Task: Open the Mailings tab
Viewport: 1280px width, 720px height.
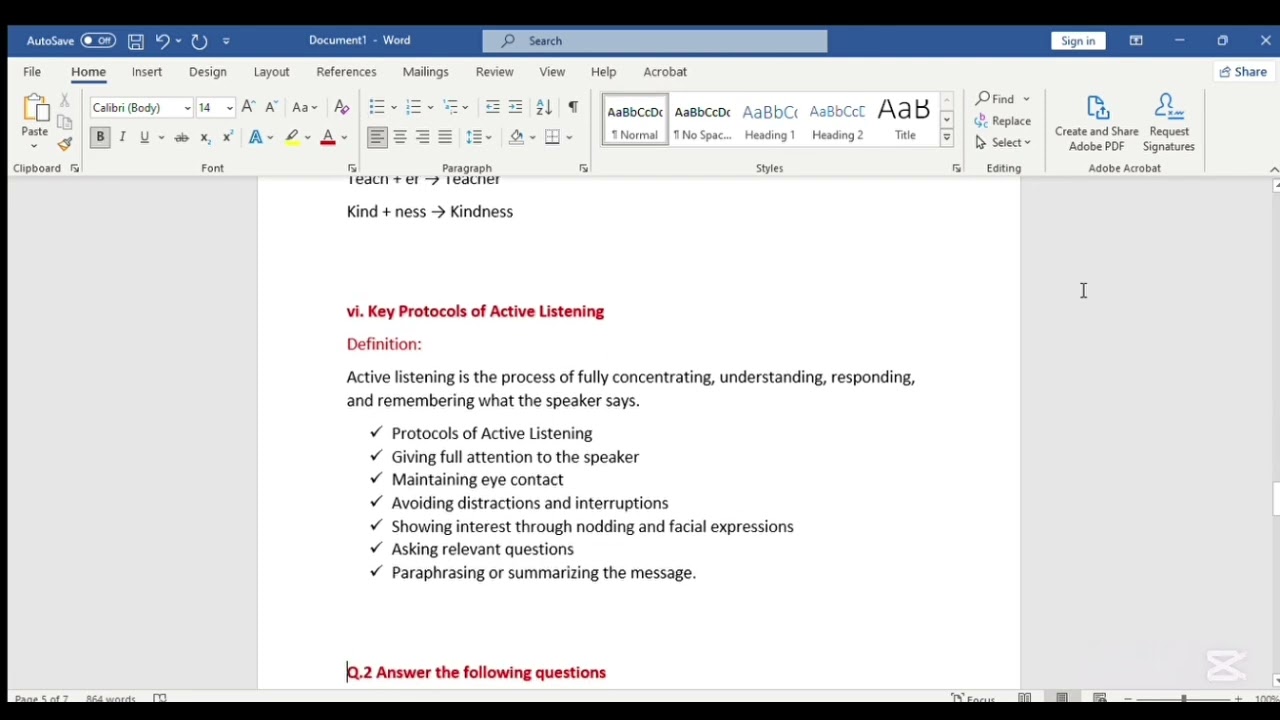Action: 425,72
